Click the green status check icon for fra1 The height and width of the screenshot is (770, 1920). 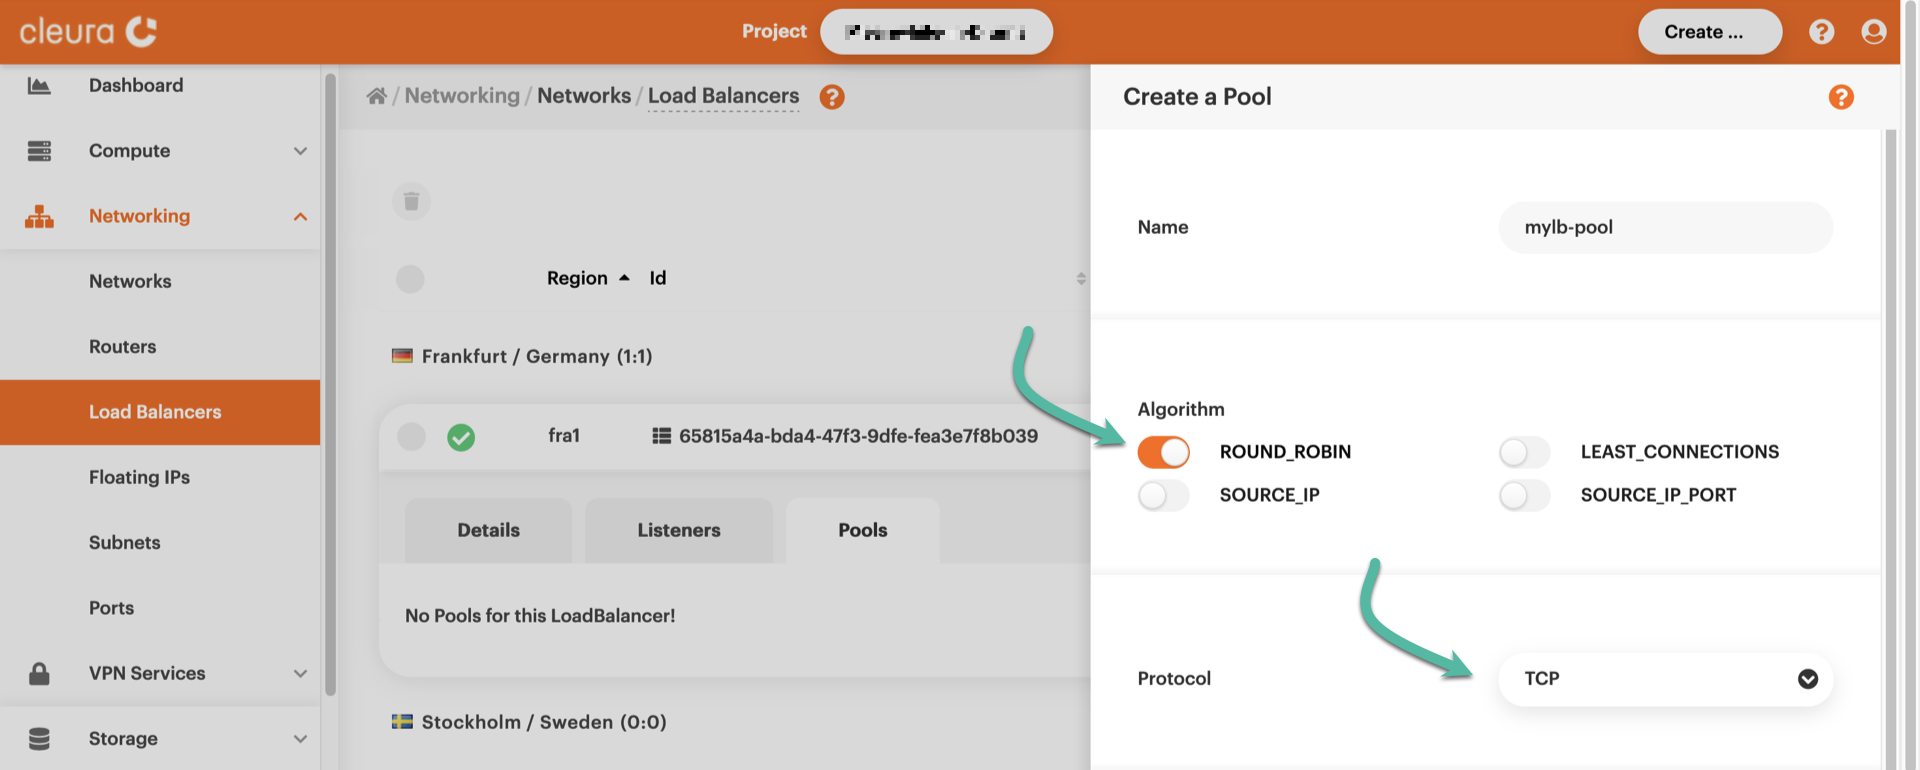[461, 437]
